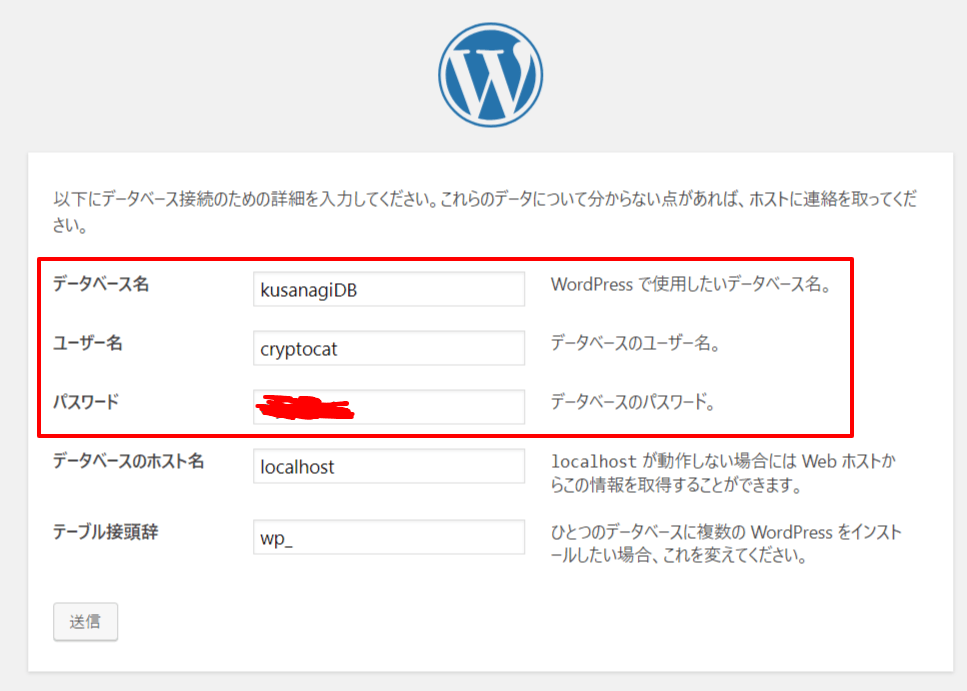Click the テーブル接頭辞 label

[105, 532]
